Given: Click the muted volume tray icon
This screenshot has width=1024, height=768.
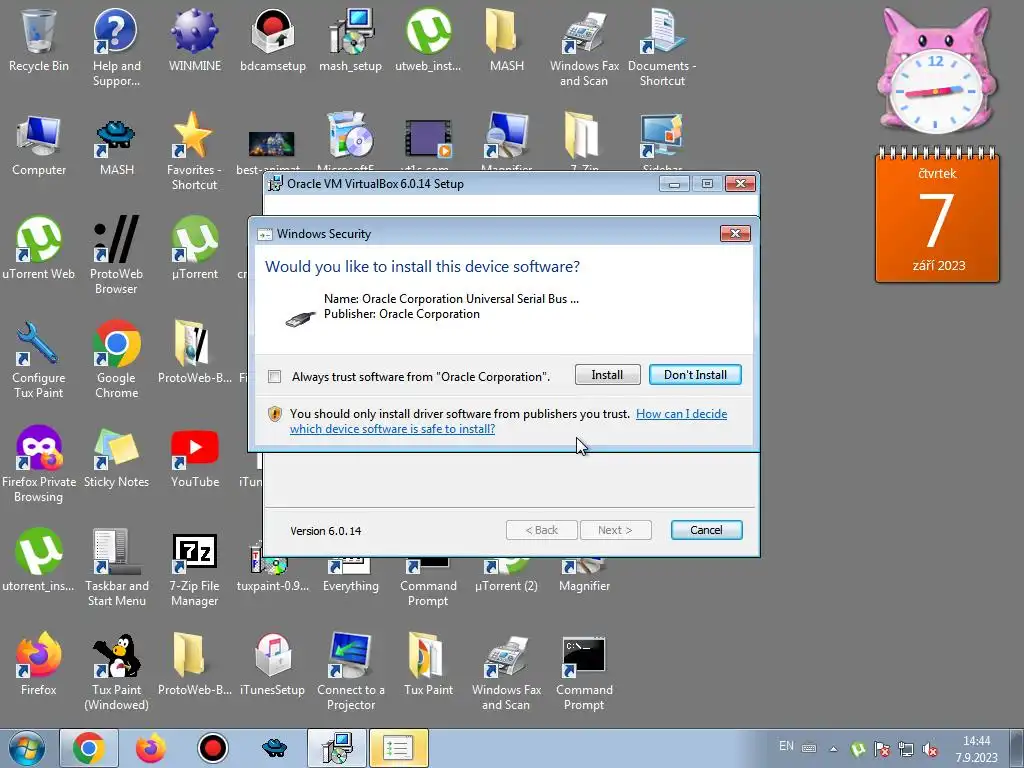Looking at the screenshot, I should (x=931, y=749).
